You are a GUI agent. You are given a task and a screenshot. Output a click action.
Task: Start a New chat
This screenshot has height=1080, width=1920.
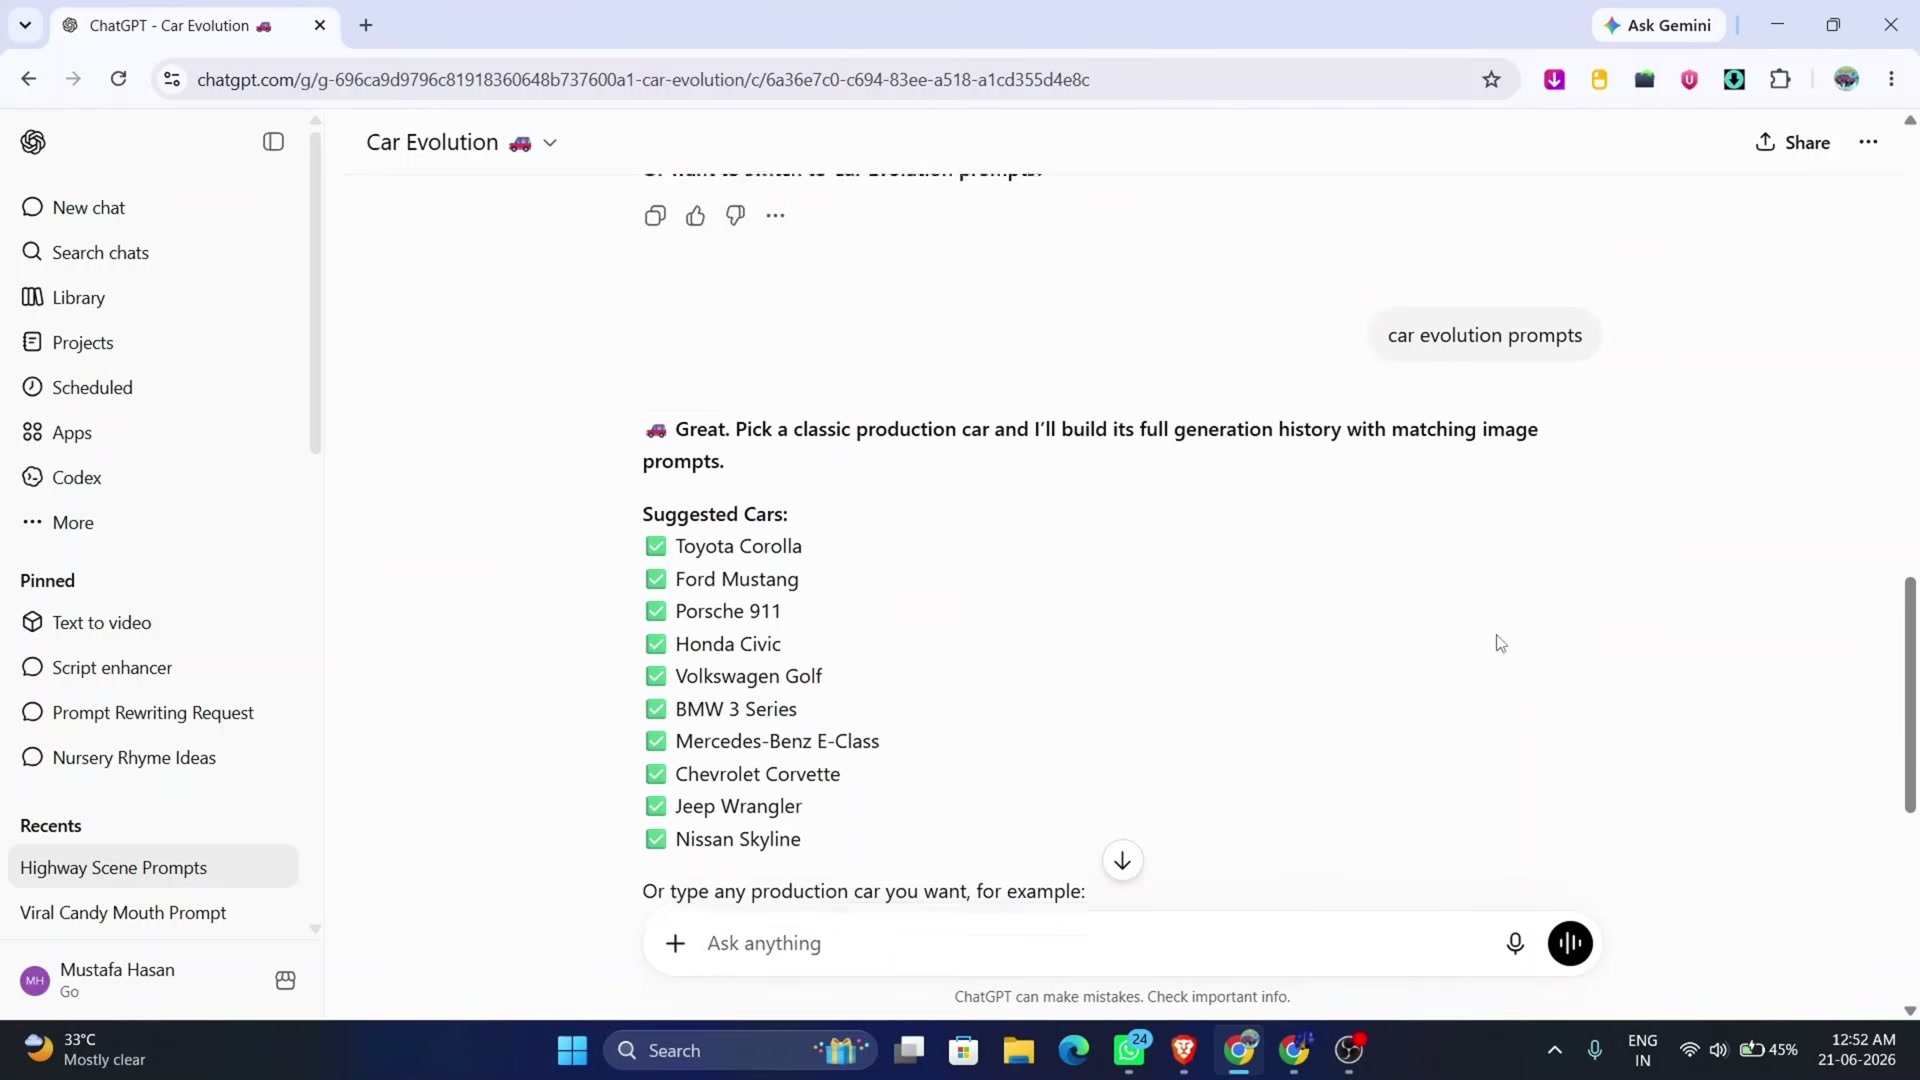coord(155,208)
